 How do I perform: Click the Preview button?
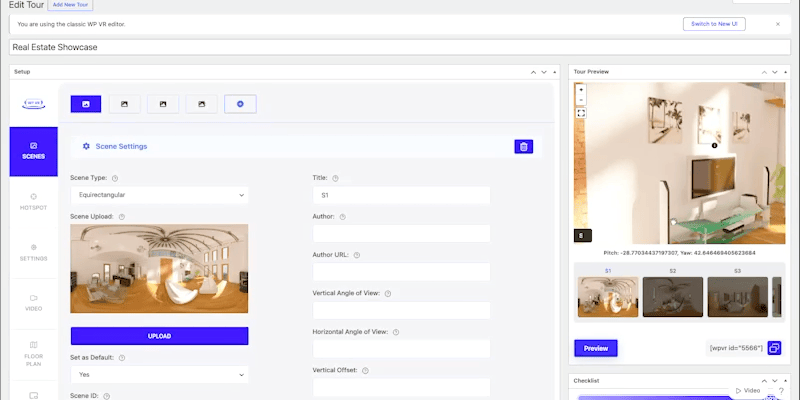coord(596,348)
